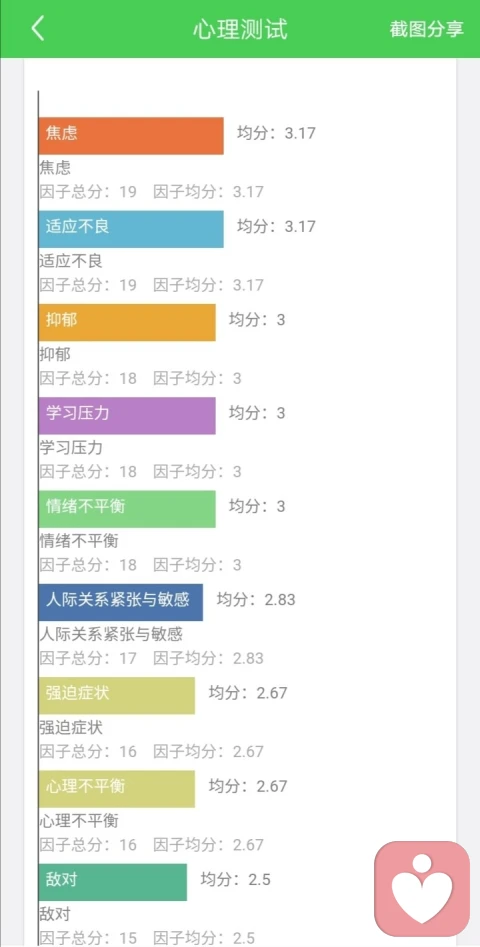Tap the 强迫症状 text below its bar
Image resolution: width=480 pixels, height=947 pixels.
[71, 728]
